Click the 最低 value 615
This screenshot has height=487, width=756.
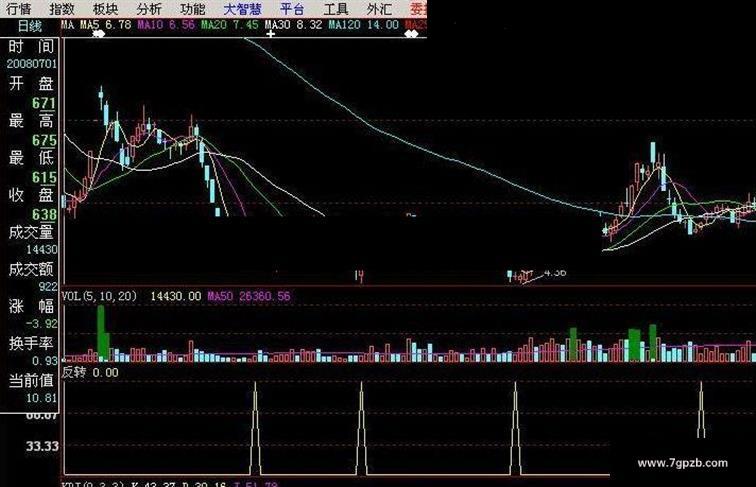tap(44, 177)
